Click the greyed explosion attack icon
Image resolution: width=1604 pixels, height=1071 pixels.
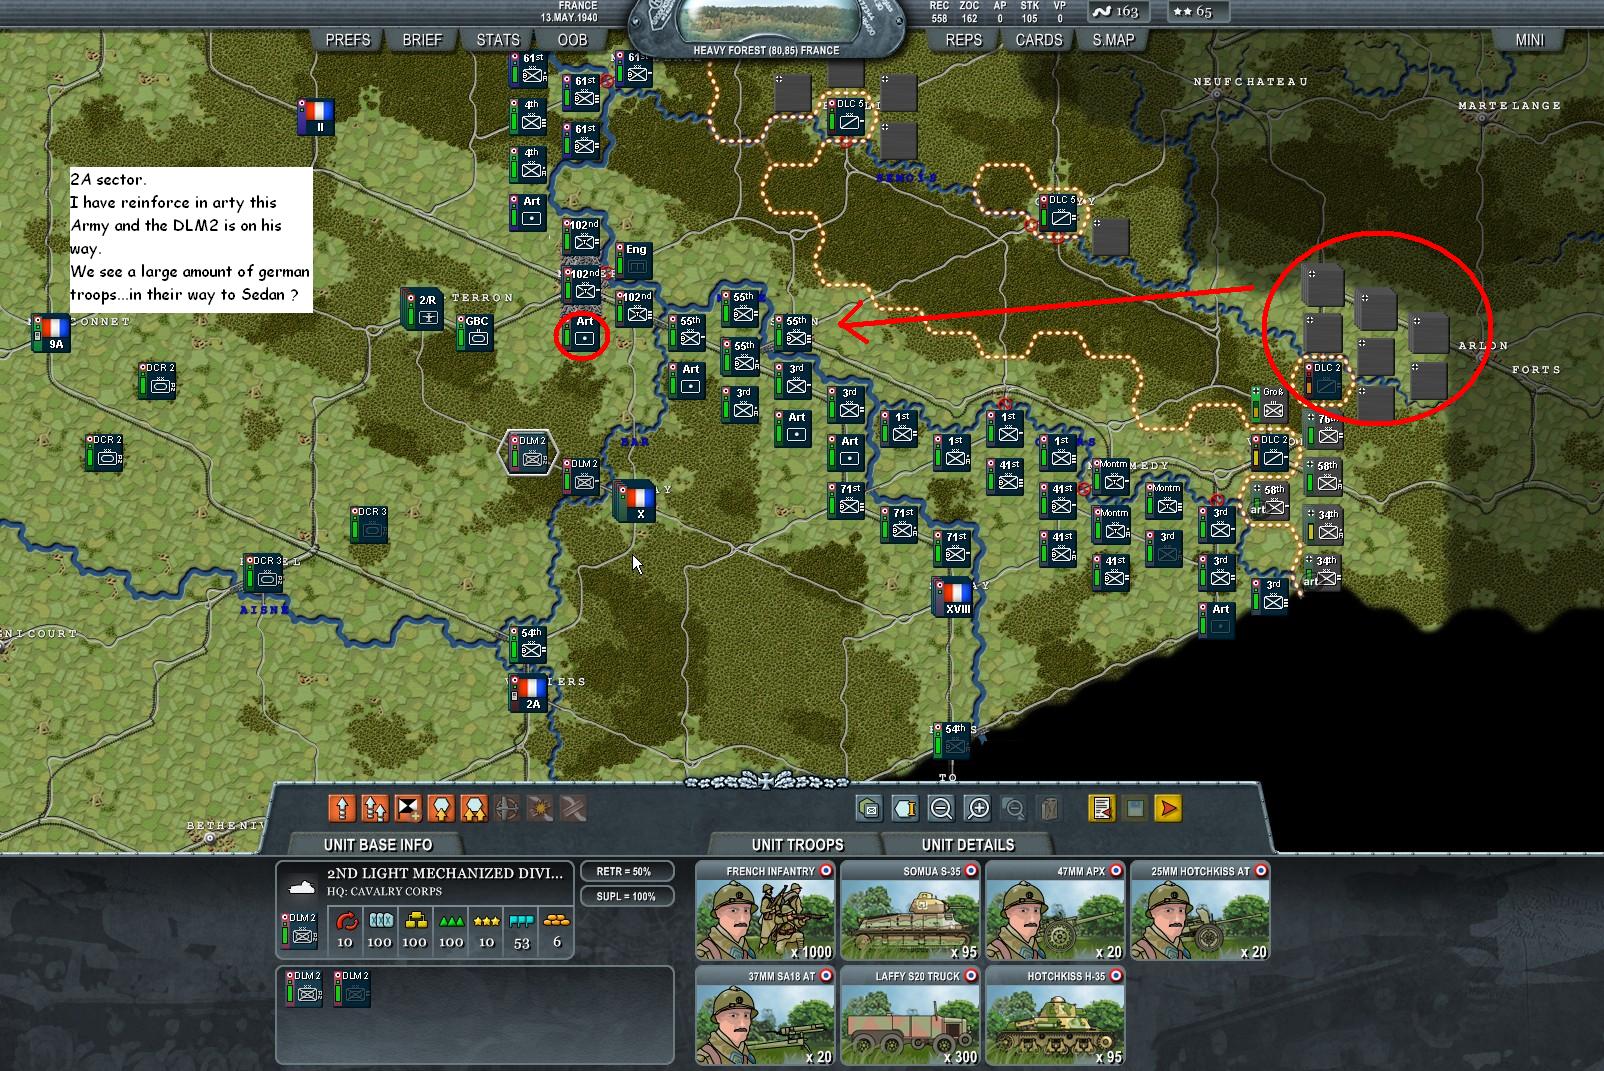point(540,808)
